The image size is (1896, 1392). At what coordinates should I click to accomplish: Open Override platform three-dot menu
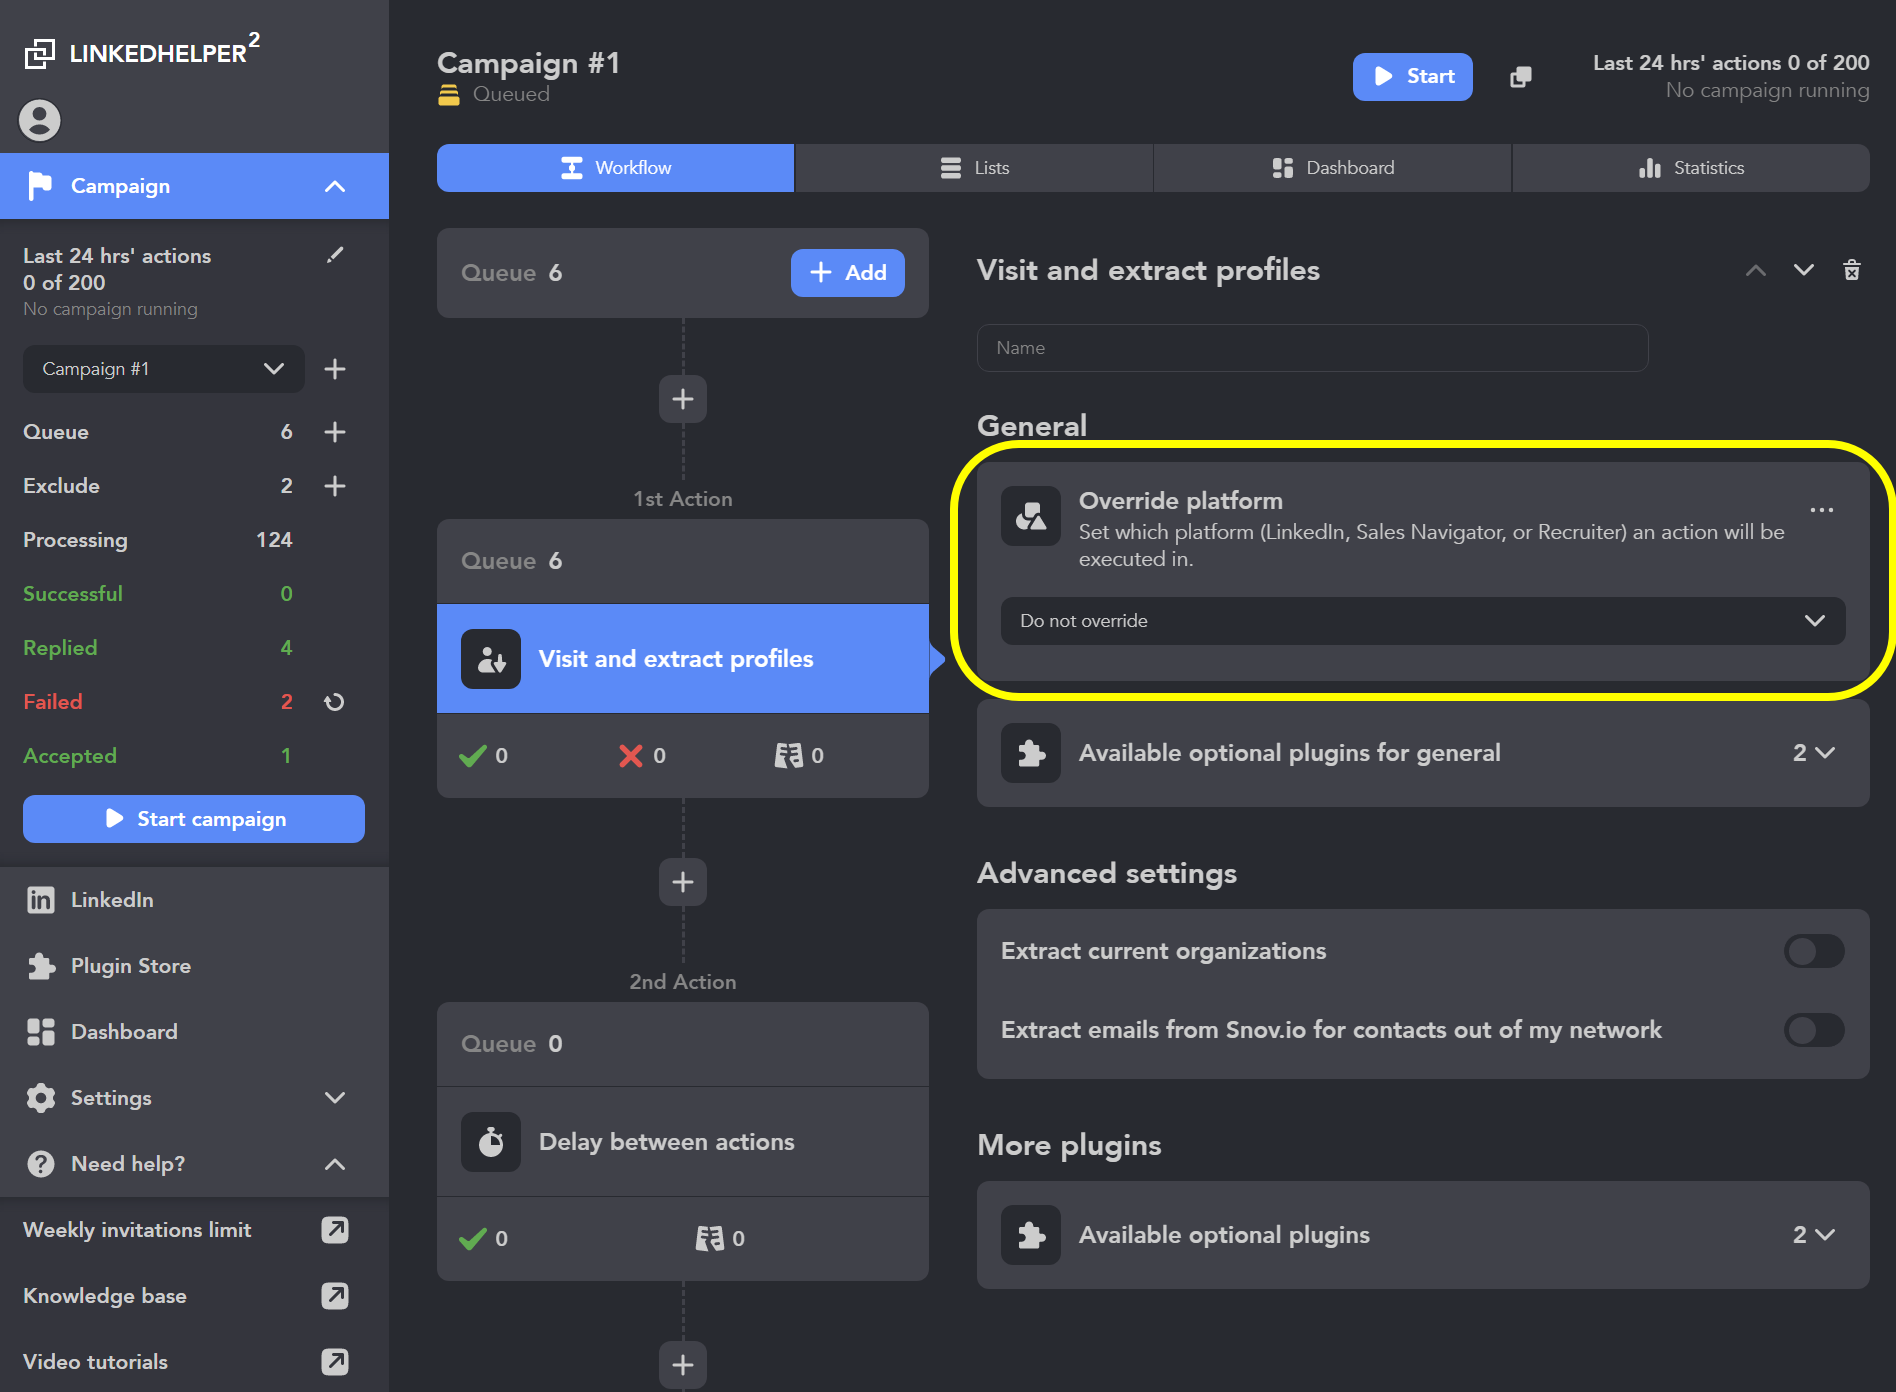point(1821,510)
